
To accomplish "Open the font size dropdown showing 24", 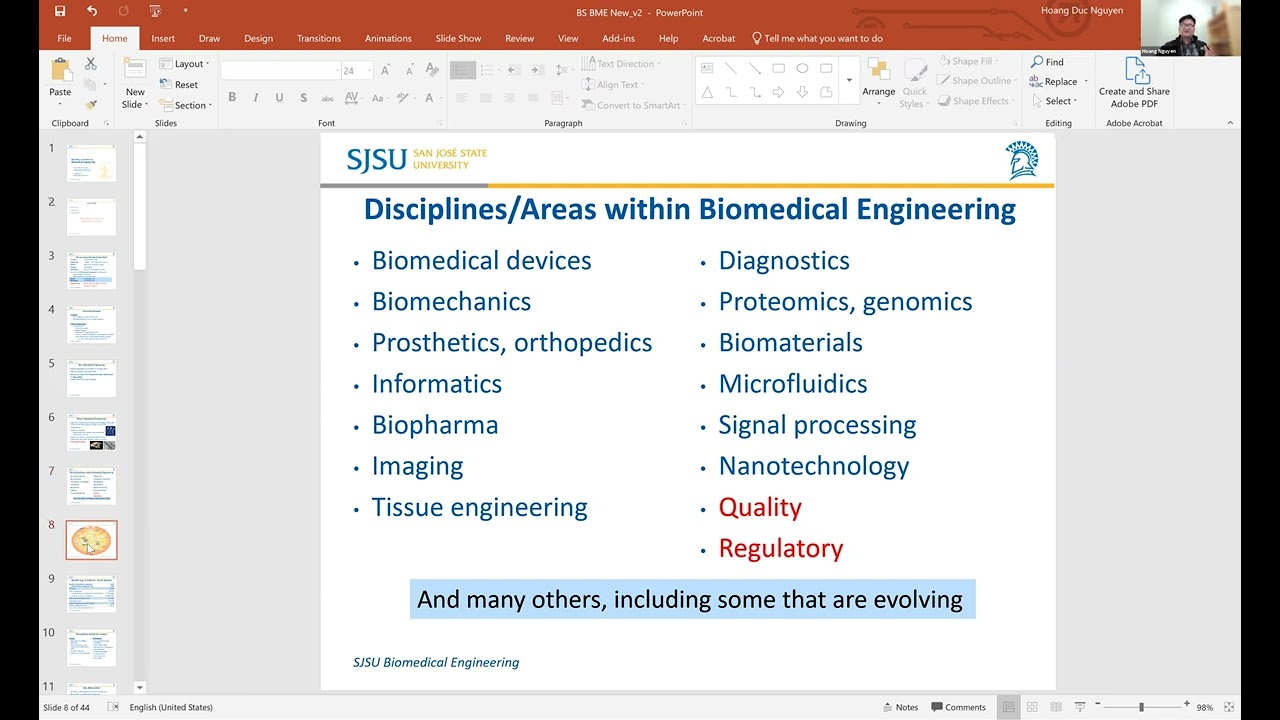I will 357,71.
